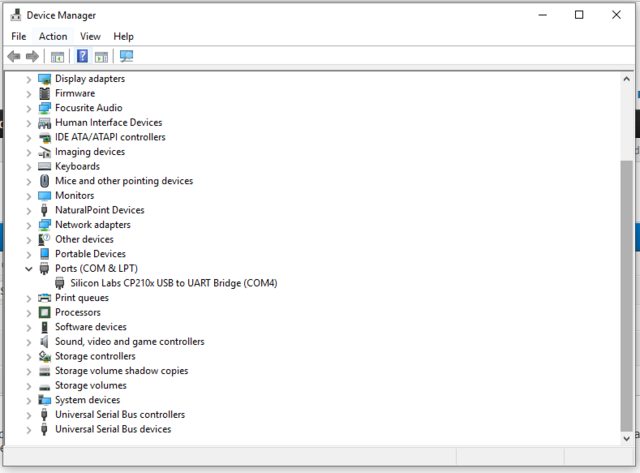Image resolution: width=640 pixels, height=473 pixels.
Task: Click the Firmware chip icon
Action: [x=44, y=93]
